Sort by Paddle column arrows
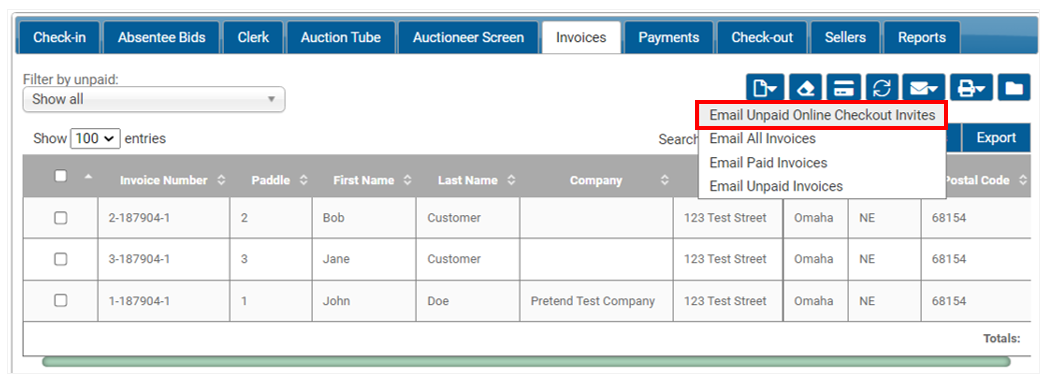 304,180
